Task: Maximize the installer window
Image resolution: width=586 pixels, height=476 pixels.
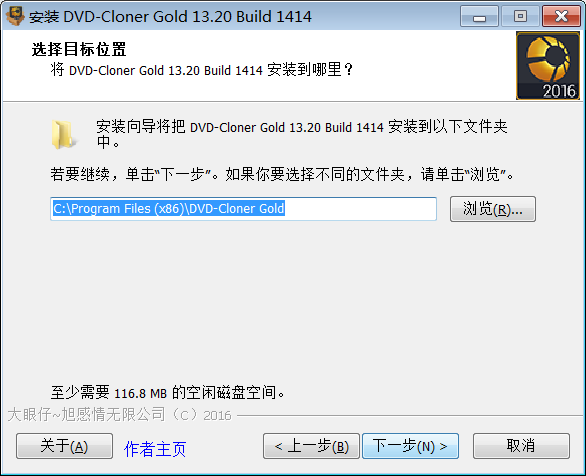Action: (520, 16)
